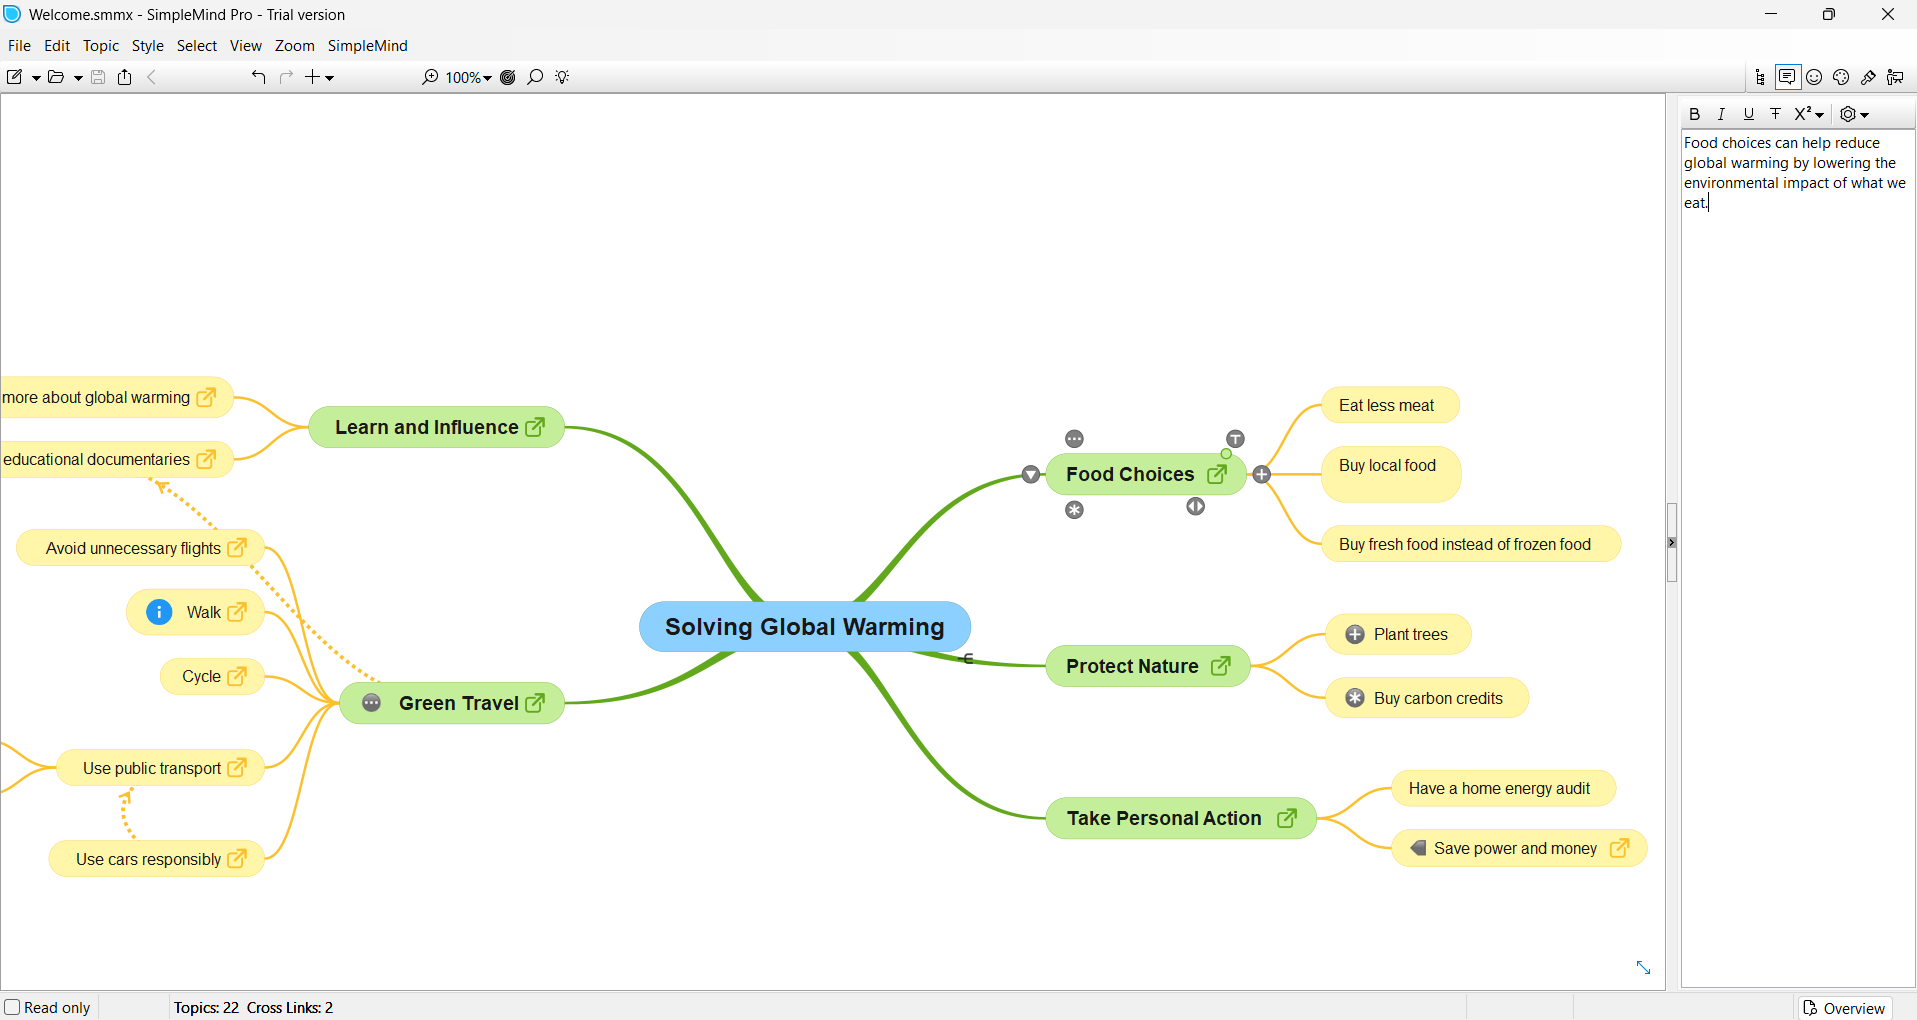1917x1020 pixels.
Task: Toggle the Read only checkbox
Action: click(x=12, y=1007)
